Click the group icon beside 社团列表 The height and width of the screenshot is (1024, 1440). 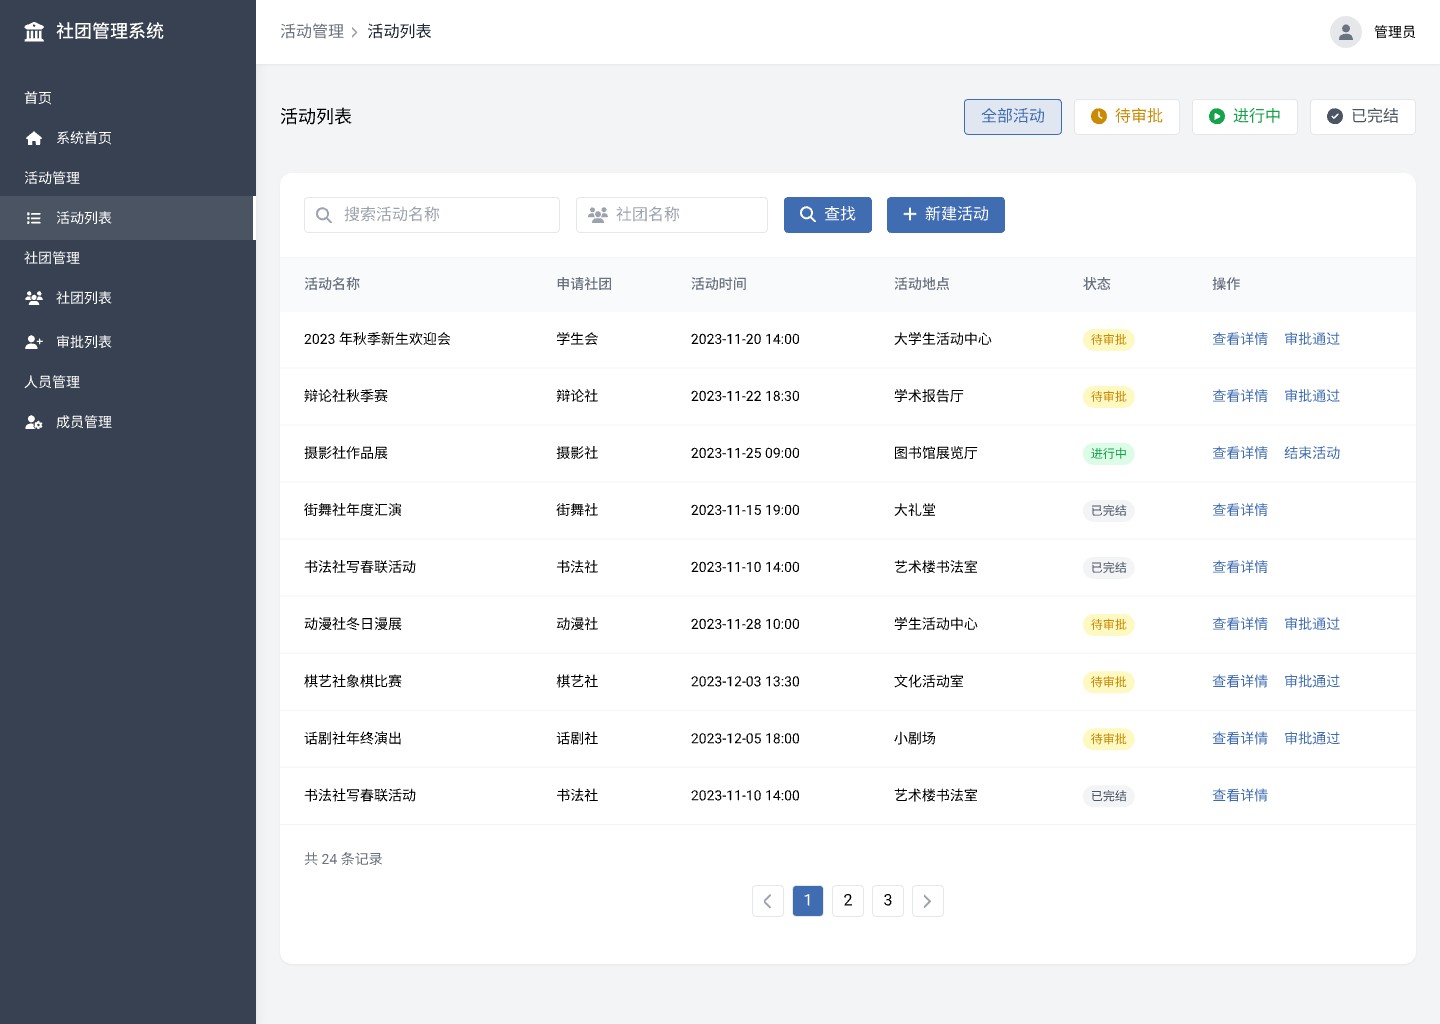point(34,298)
